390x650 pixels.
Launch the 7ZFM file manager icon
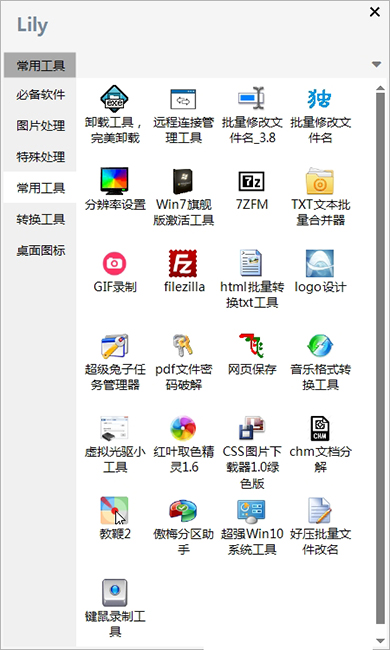pos(252,181)
